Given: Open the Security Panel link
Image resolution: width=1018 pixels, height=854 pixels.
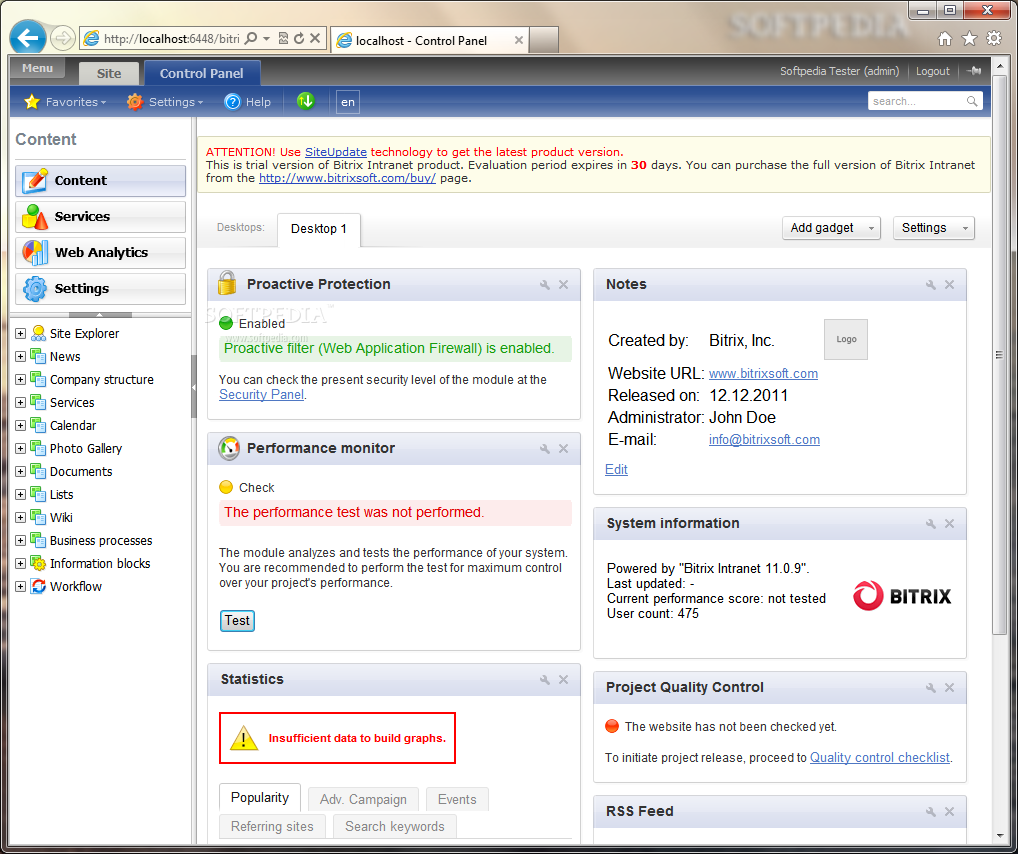Looking at the screenshot, I should 262,394.
